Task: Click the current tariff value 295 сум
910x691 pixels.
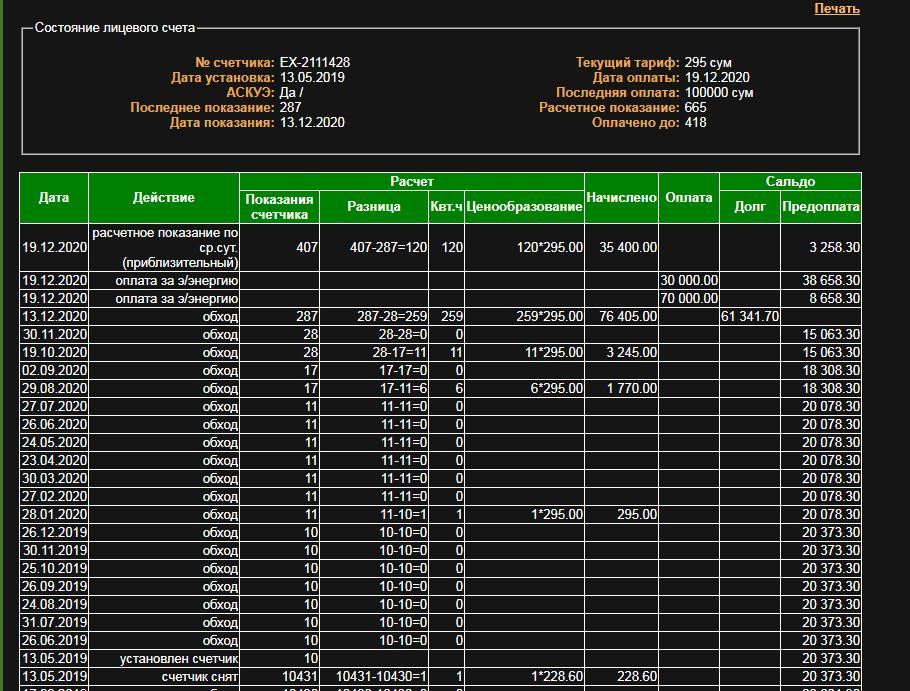Action: click(x=701, y=62)
